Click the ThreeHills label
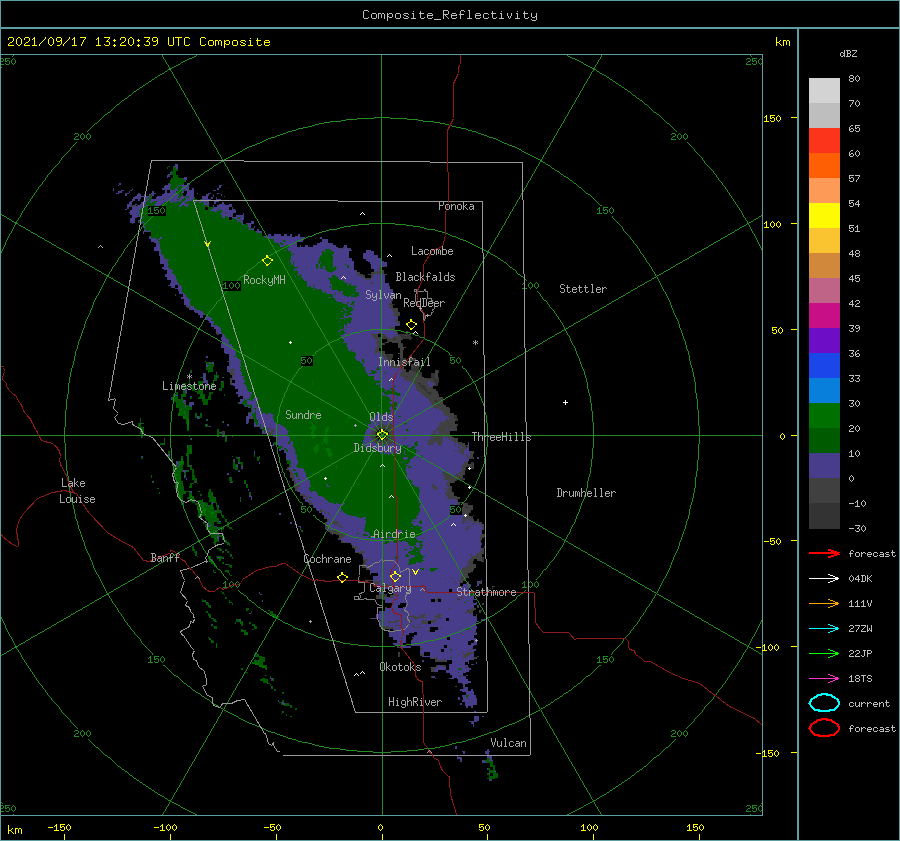900x841 pixels. [x=501, y=437]
